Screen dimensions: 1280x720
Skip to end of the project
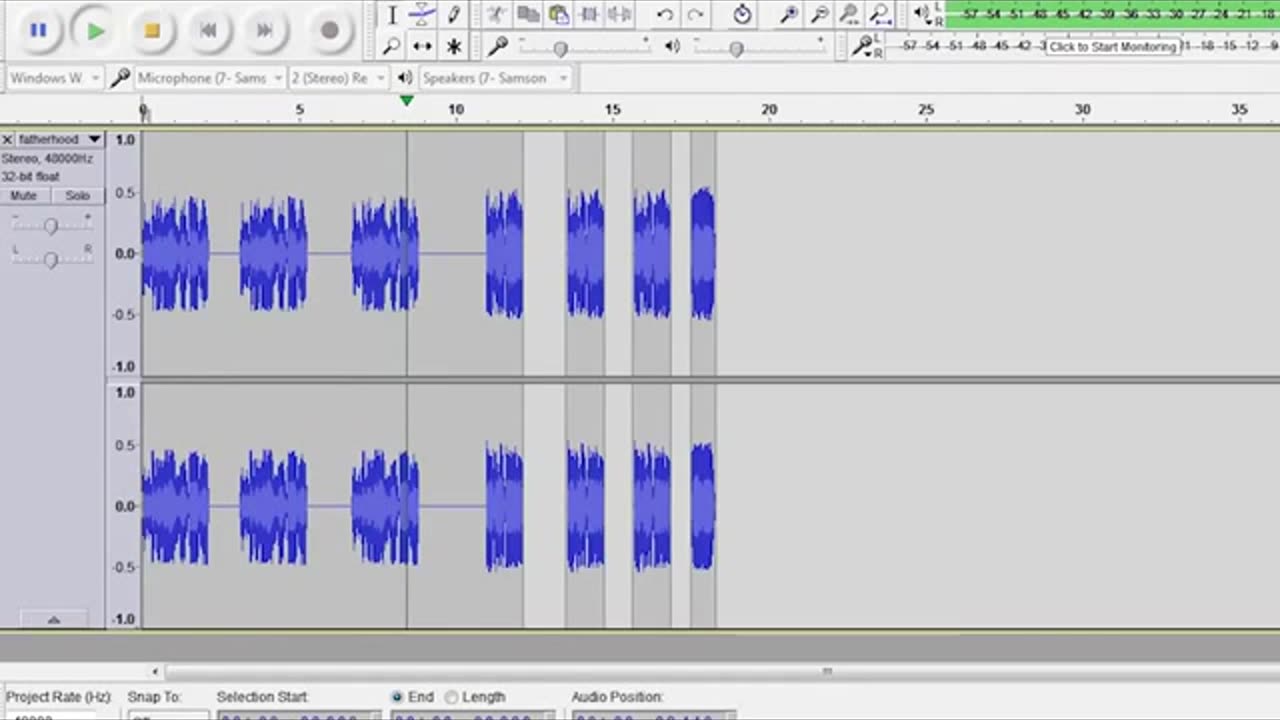264,30
